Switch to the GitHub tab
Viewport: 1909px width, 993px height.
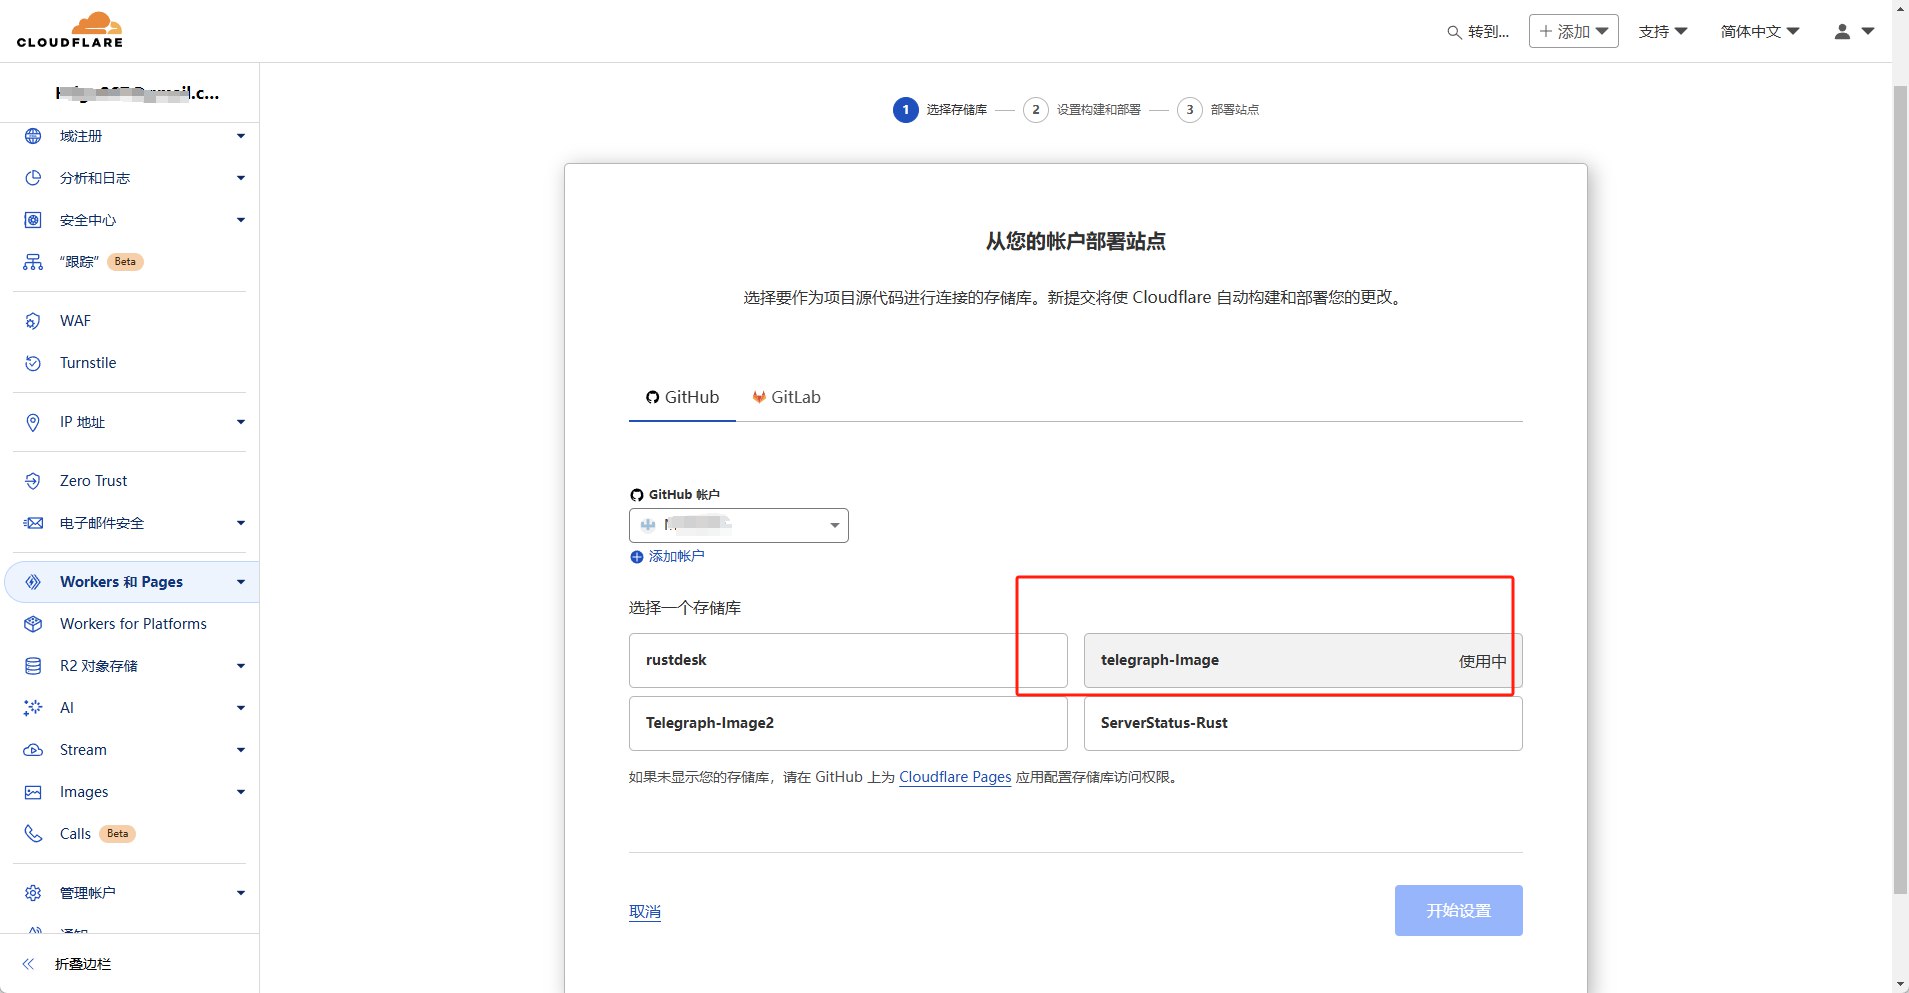tap(682, 397)
